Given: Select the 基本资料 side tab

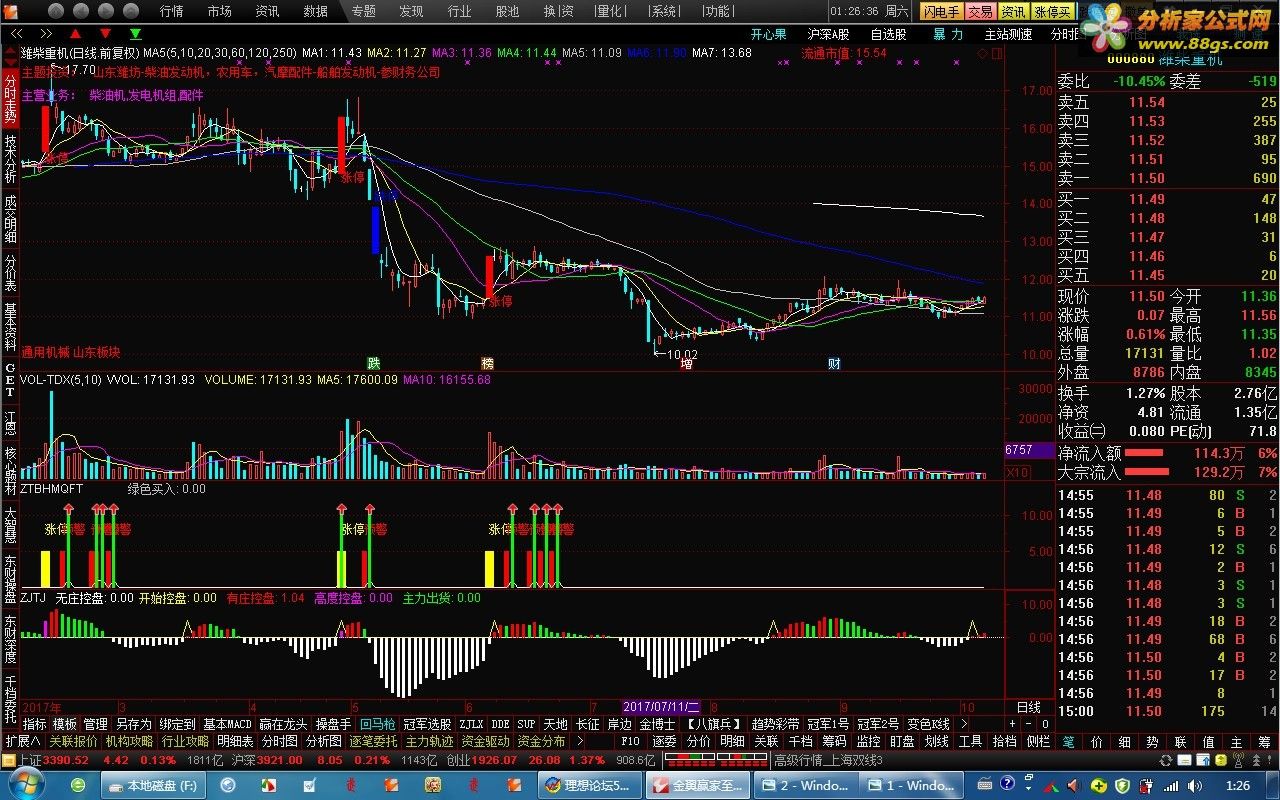Looking at the screenshot, I should [x=10, y=328].
